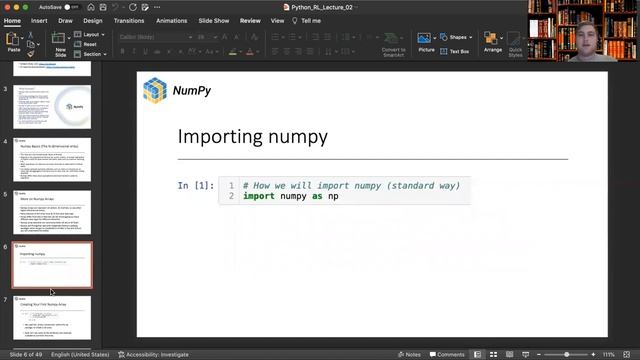
Task: Toggle Underline formatting
Action: (145, 51)
